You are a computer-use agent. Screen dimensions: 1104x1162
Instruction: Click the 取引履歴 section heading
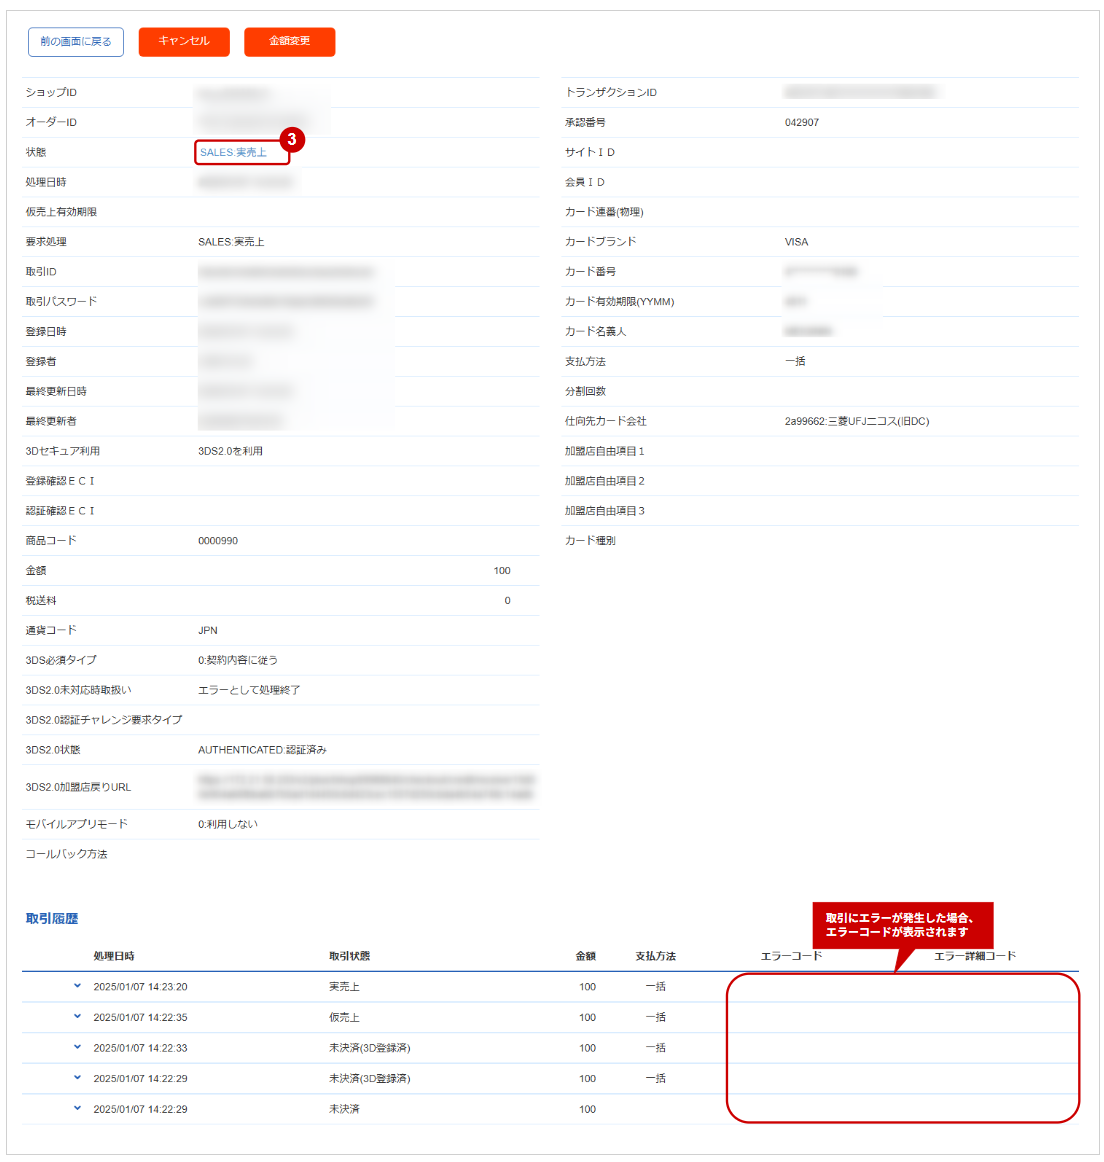[52, 918]
